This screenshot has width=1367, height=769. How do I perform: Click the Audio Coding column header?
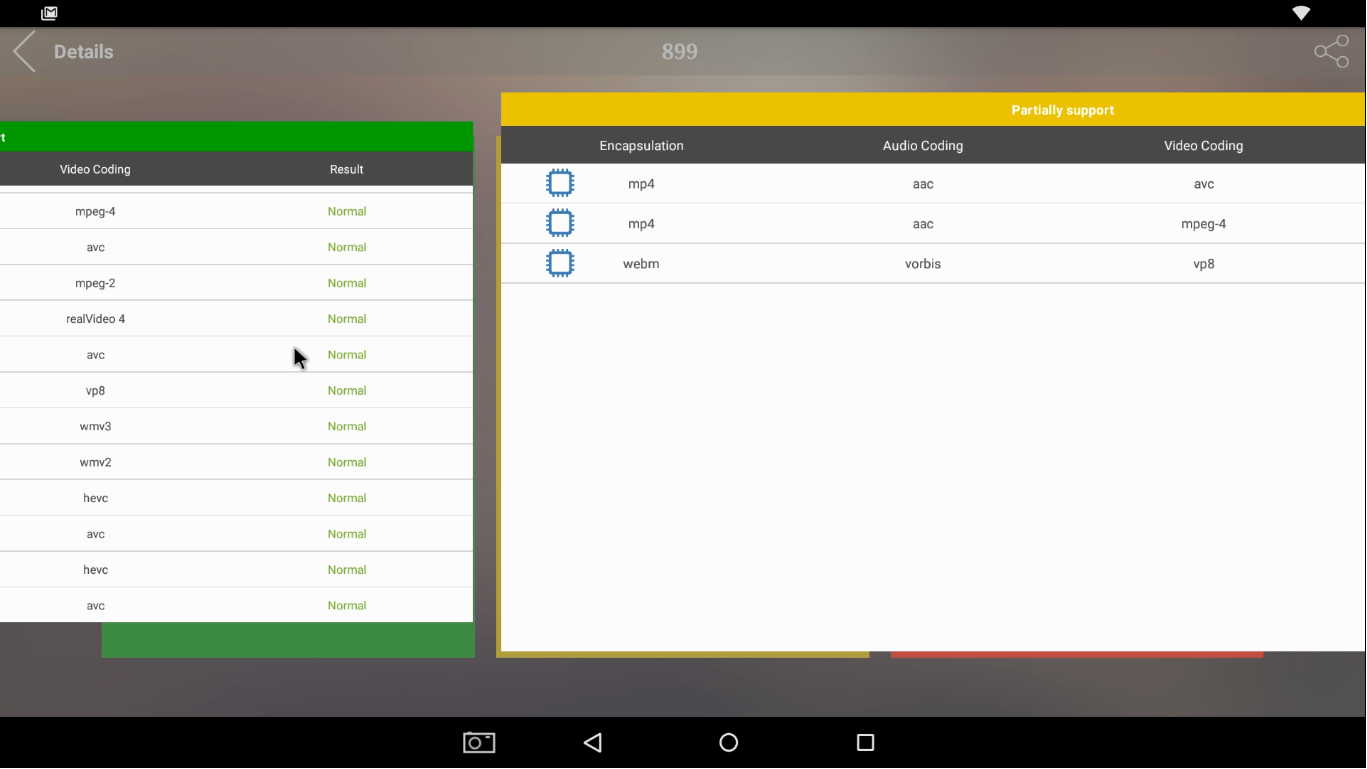pyautogui.click(x=923, y=146)
